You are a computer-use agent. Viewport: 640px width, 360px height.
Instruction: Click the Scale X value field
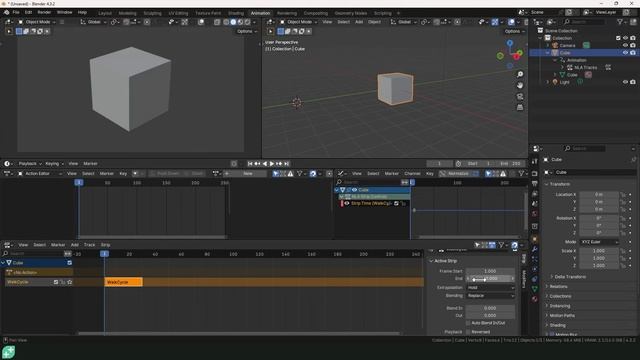point(599,251)
